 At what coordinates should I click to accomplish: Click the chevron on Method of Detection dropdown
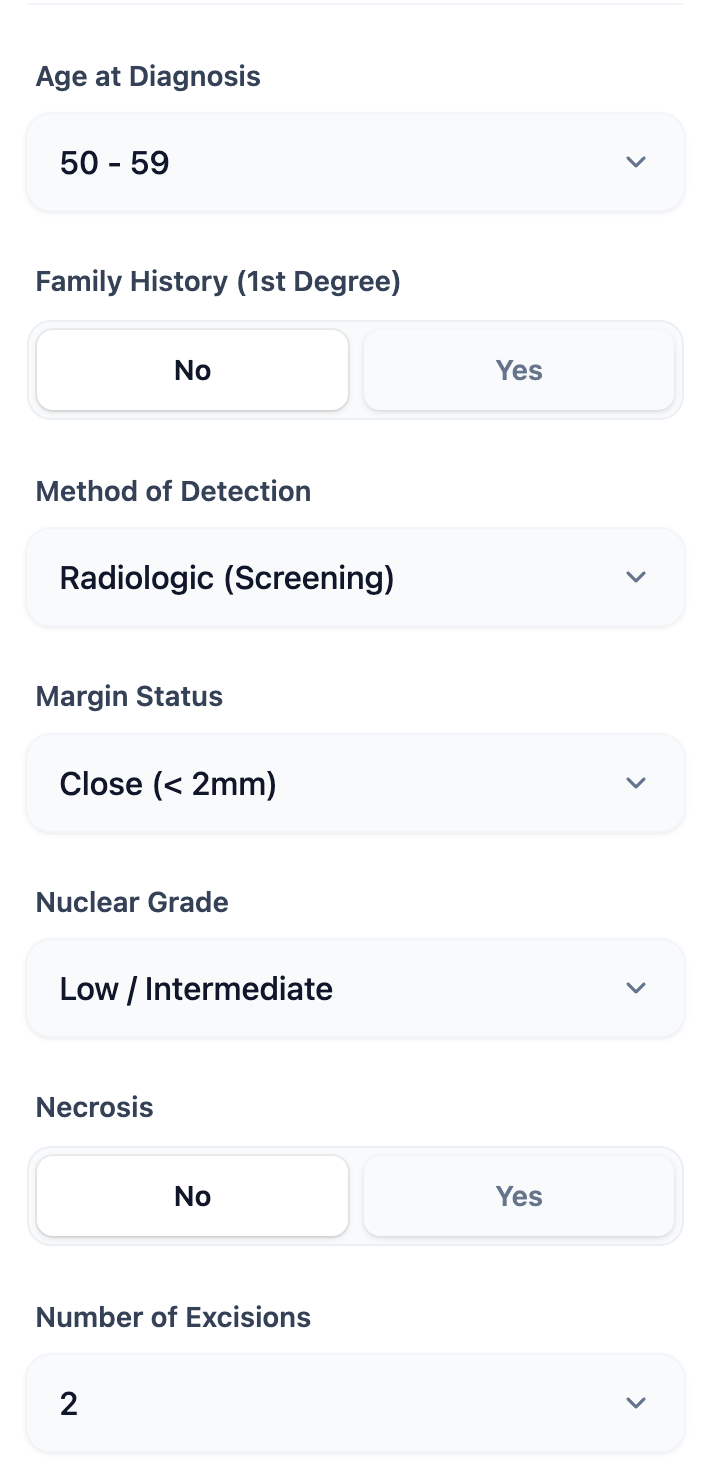click(636, 576)
